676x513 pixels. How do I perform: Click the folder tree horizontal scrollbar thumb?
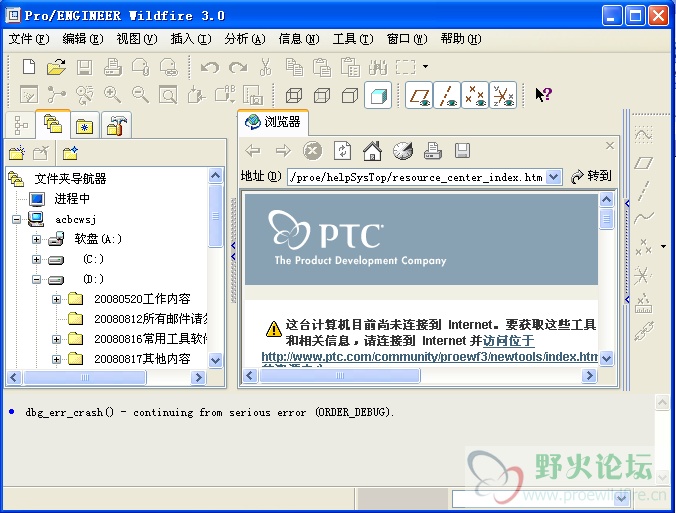(85, 377)
